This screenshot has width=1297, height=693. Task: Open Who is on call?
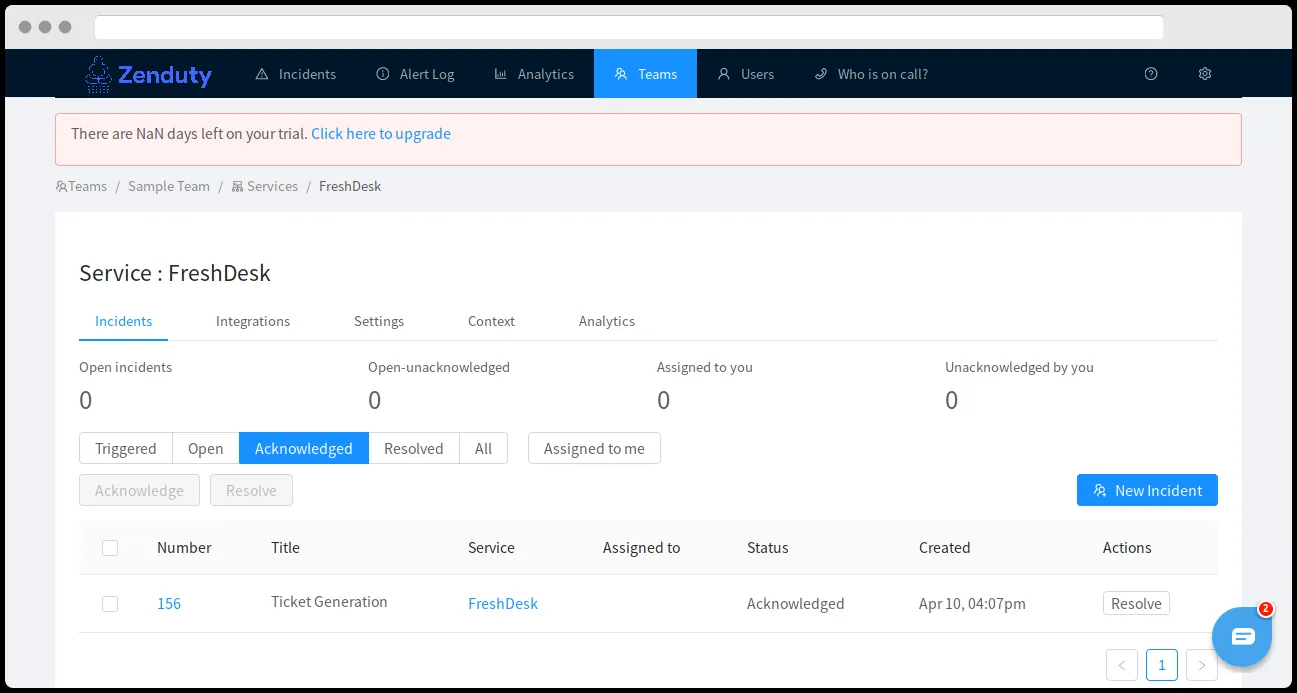[871, 74]
